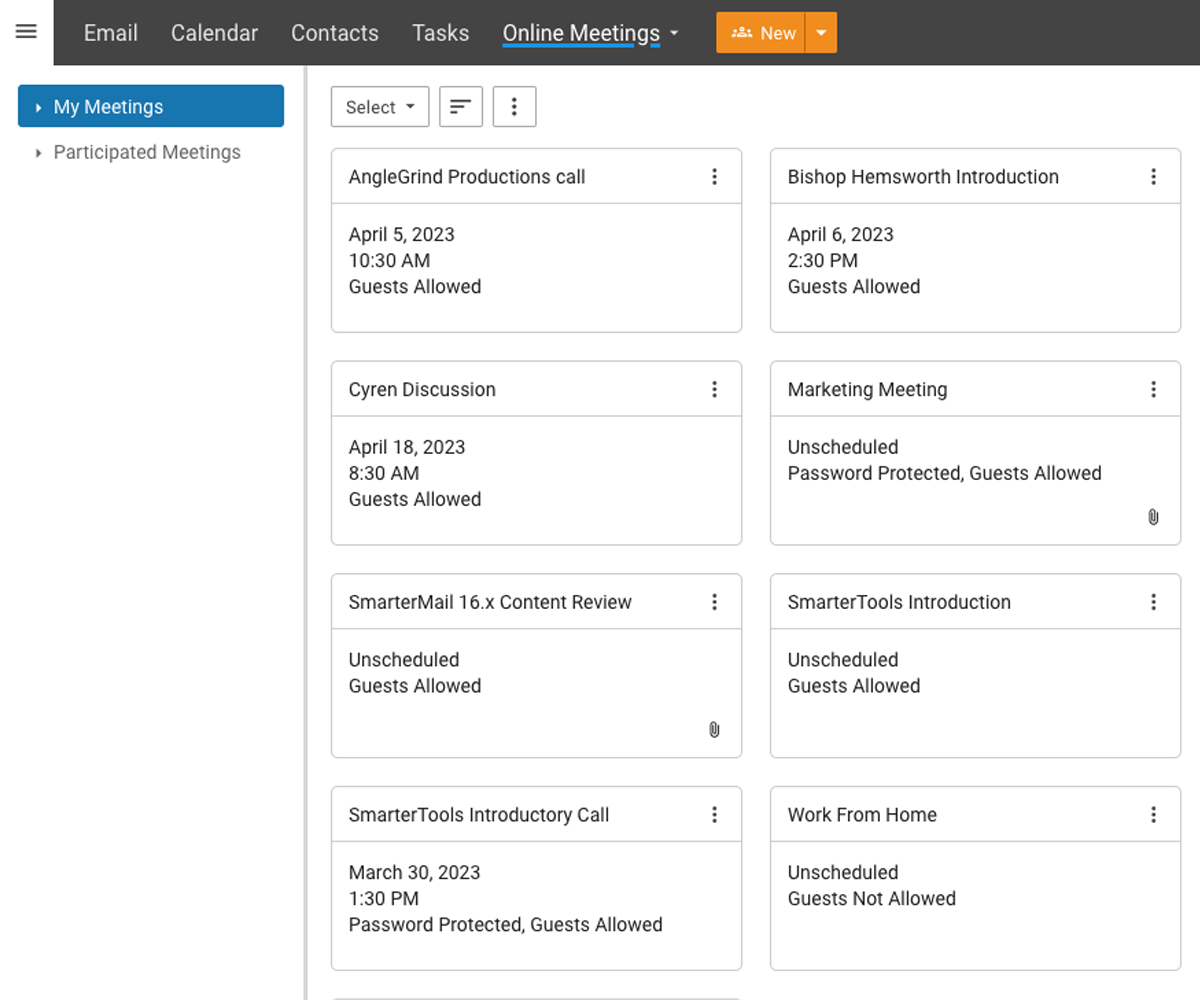The width and height of the screenshot is (1200, 1000).
Task: Click the 1:30 PM time text
Action: click(x=384, y=899)
